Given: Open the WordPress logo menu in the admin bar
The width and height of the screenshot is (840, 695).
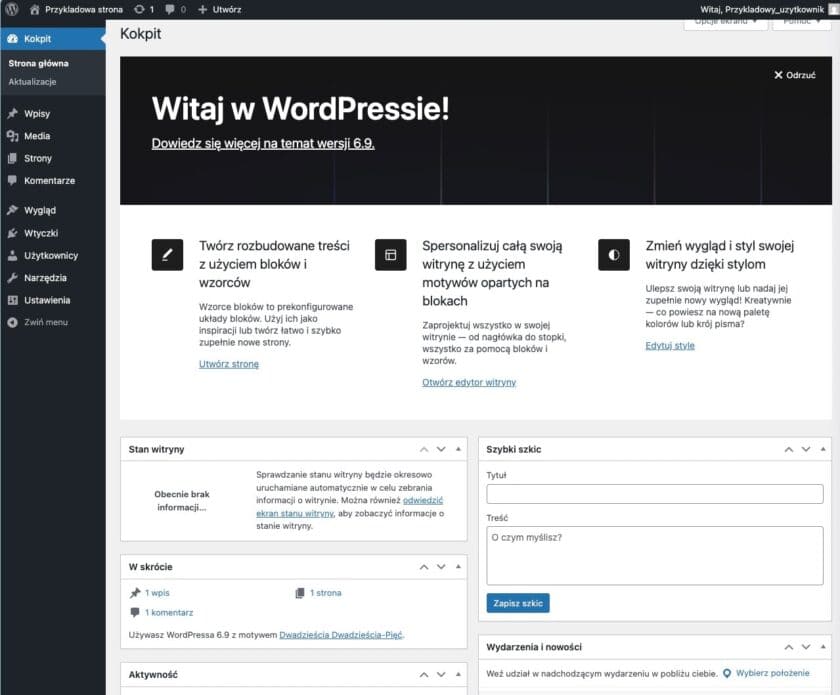Looking at the screenshot, I should (x=11, y=9).
